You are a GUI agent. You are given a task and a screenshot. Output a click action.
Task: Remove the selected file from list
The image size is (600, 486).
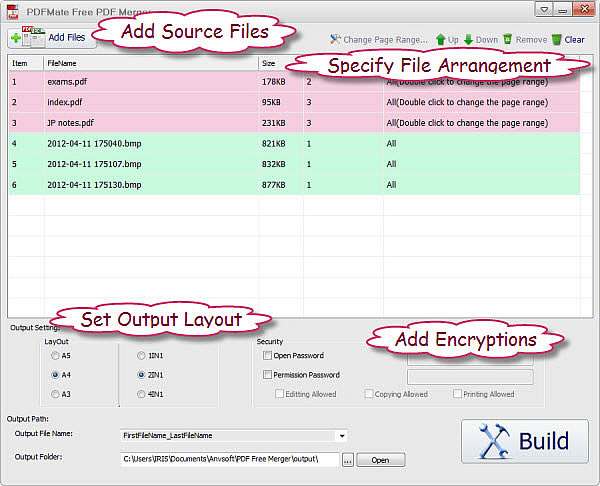[524, 40]
